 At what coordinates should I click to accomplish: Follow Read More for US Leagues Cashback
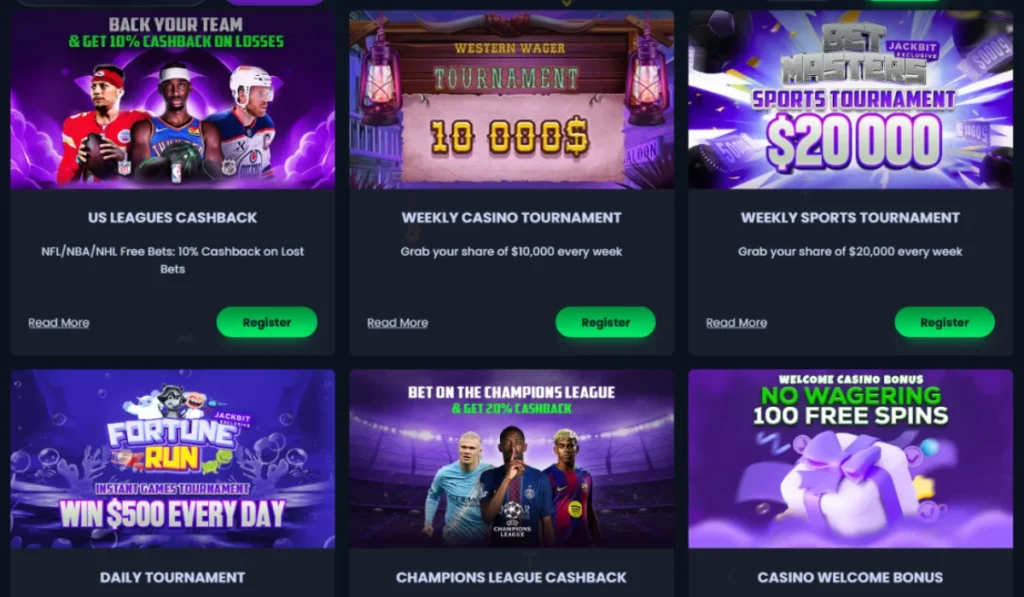click(59, 323)
